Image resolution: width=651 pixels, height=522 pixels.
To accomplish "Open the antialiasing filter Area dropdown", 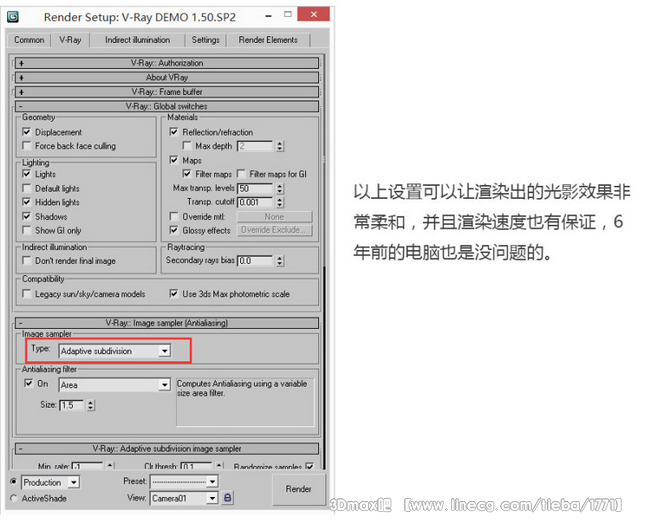I will [x=115, y=385].
